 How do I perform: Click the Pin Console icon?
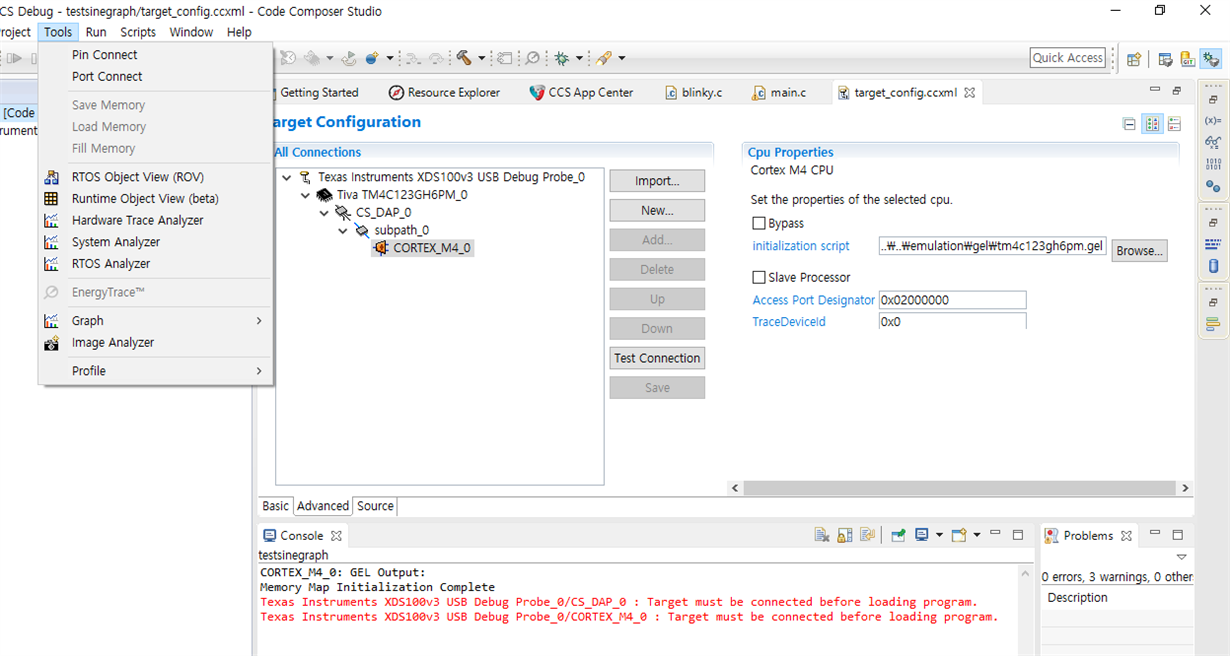click(x=898, y=535)
